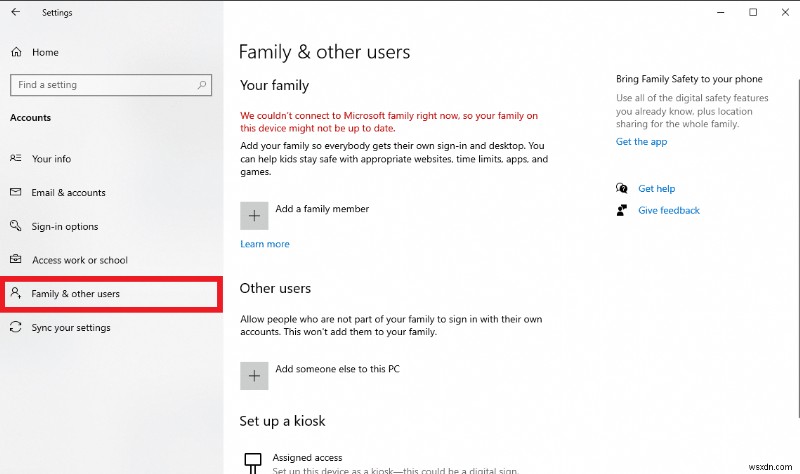
Task: Click the back arrow icon
Action: click(x=15, y=13)
